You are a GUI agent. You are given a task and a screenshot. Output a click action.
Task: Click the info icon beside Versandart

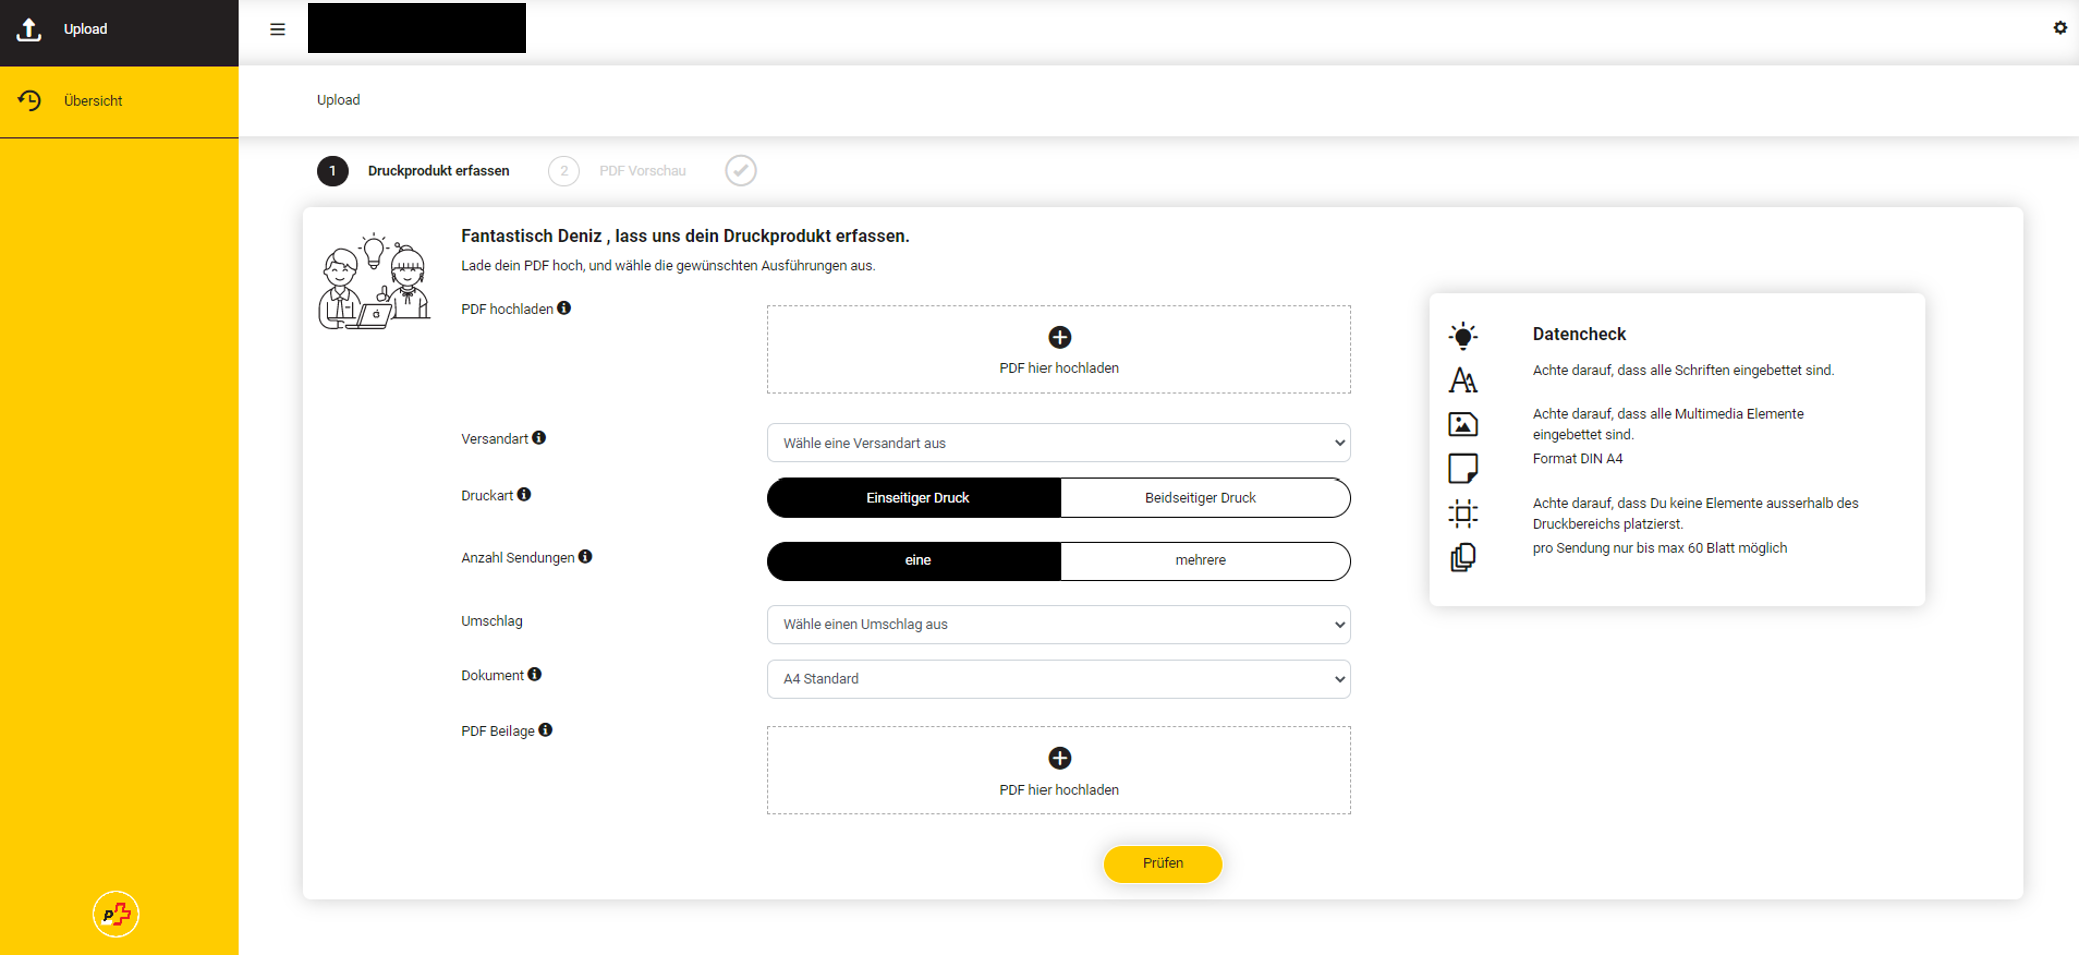(x=539, y=438)
